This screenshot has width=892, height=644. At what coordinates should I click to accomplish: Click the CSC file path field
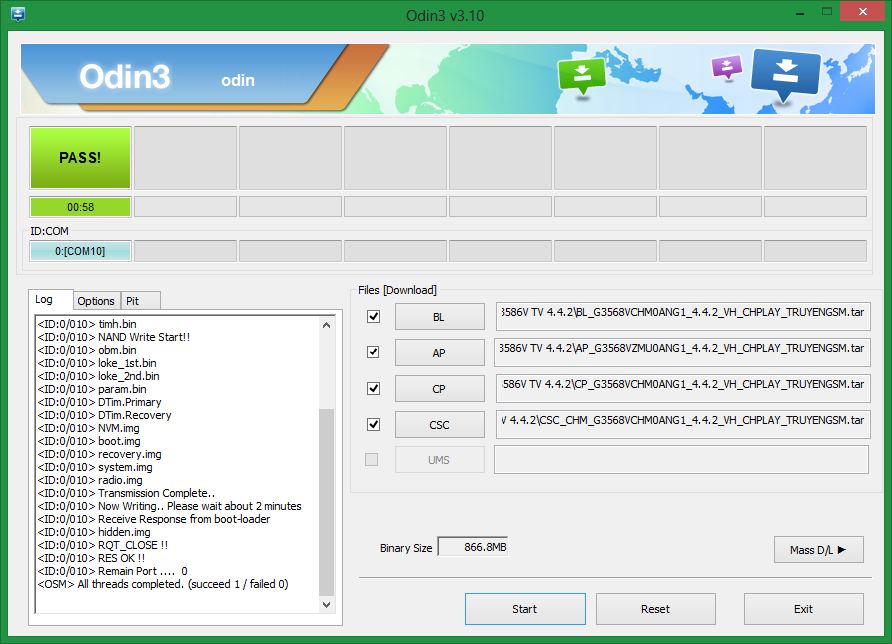(683, 424)
